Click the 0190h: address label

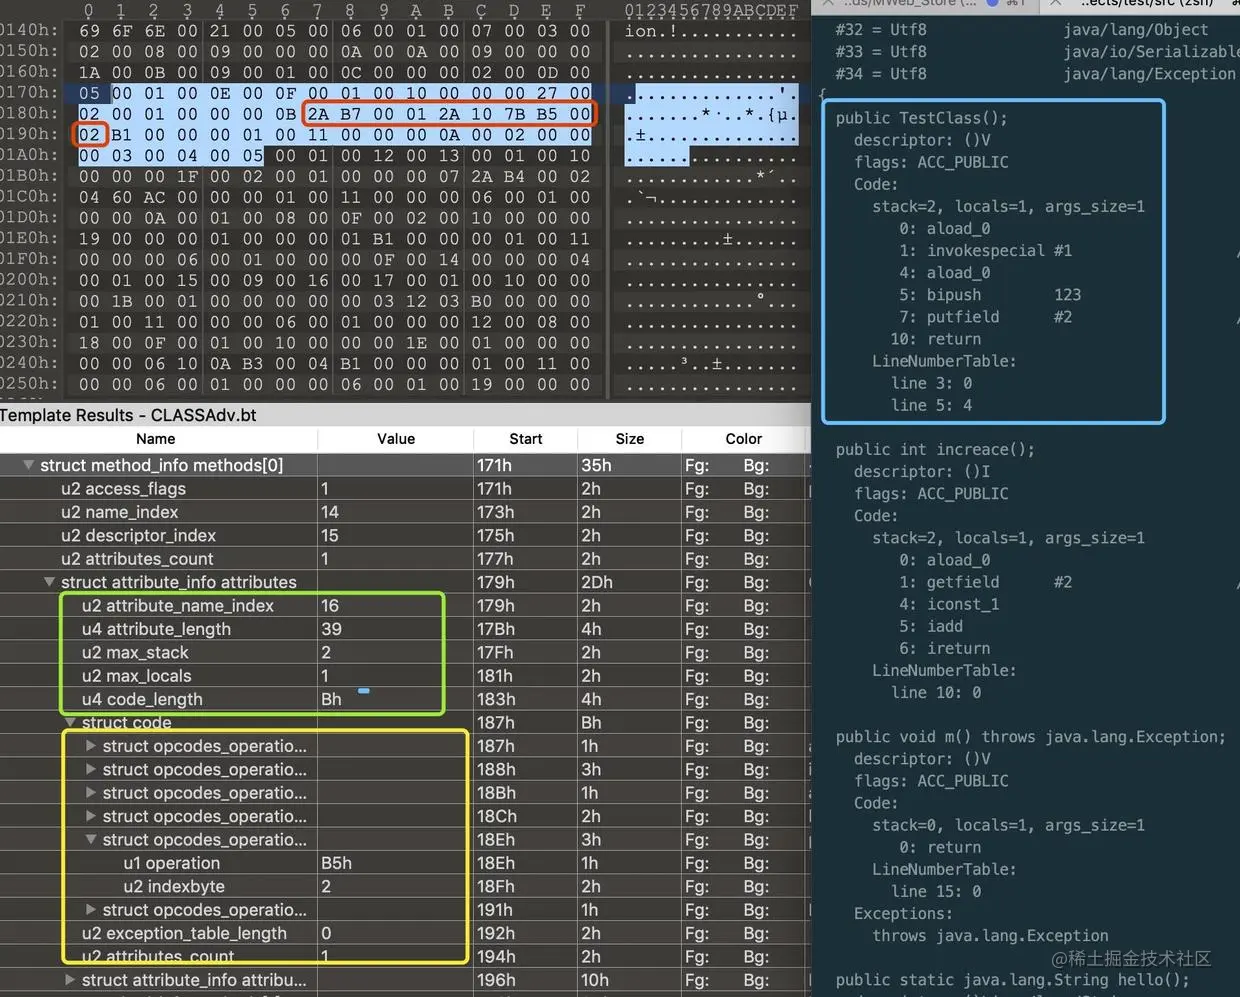(x=29, y=134)
